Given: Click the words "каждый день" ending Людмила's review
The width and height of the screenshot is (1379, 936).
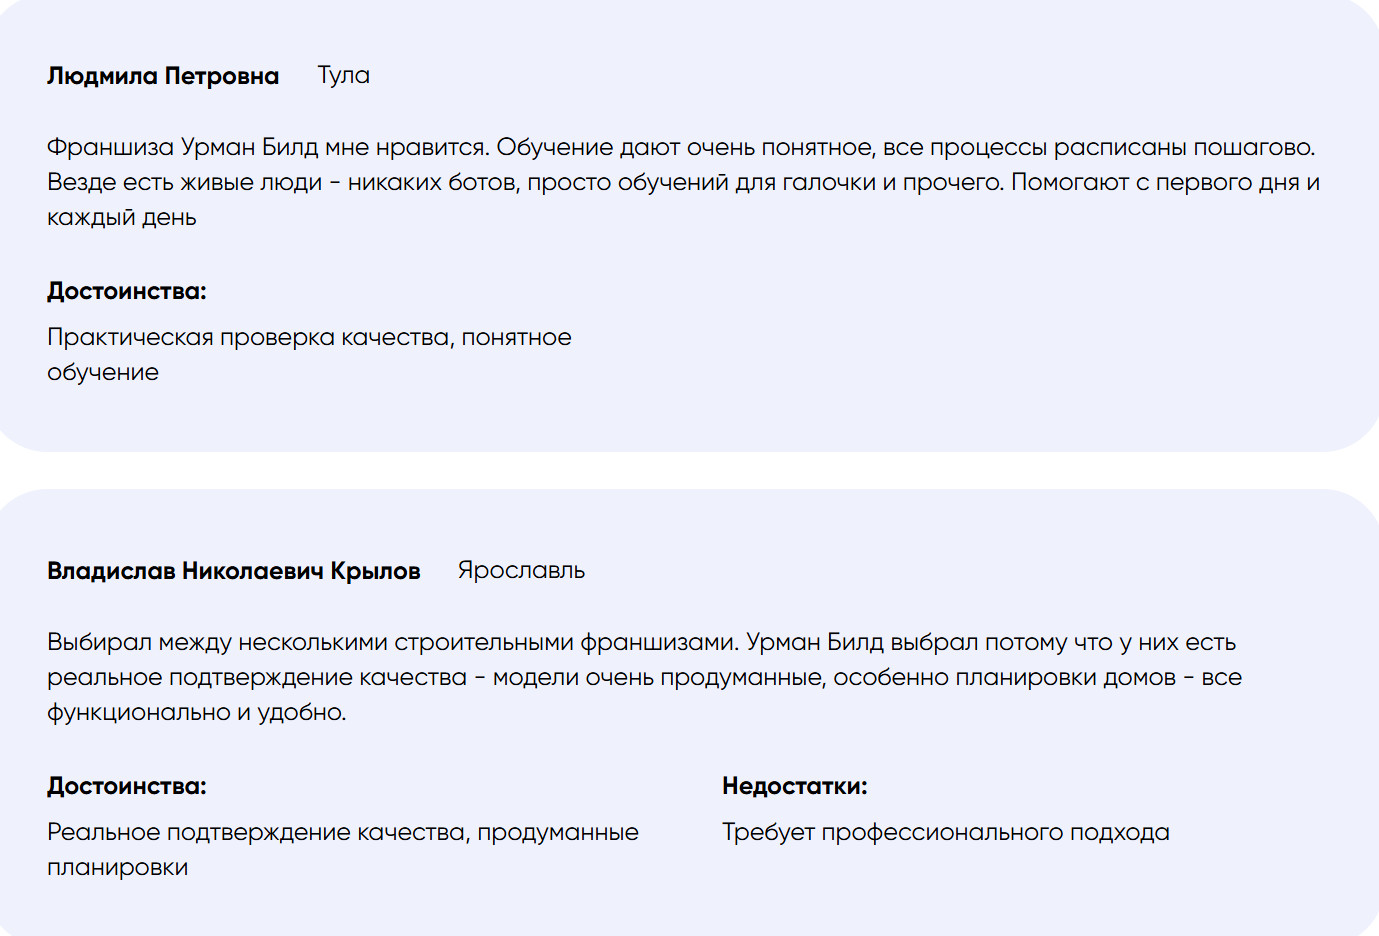Looking at the screenshot, I should [x=121, y=217].
